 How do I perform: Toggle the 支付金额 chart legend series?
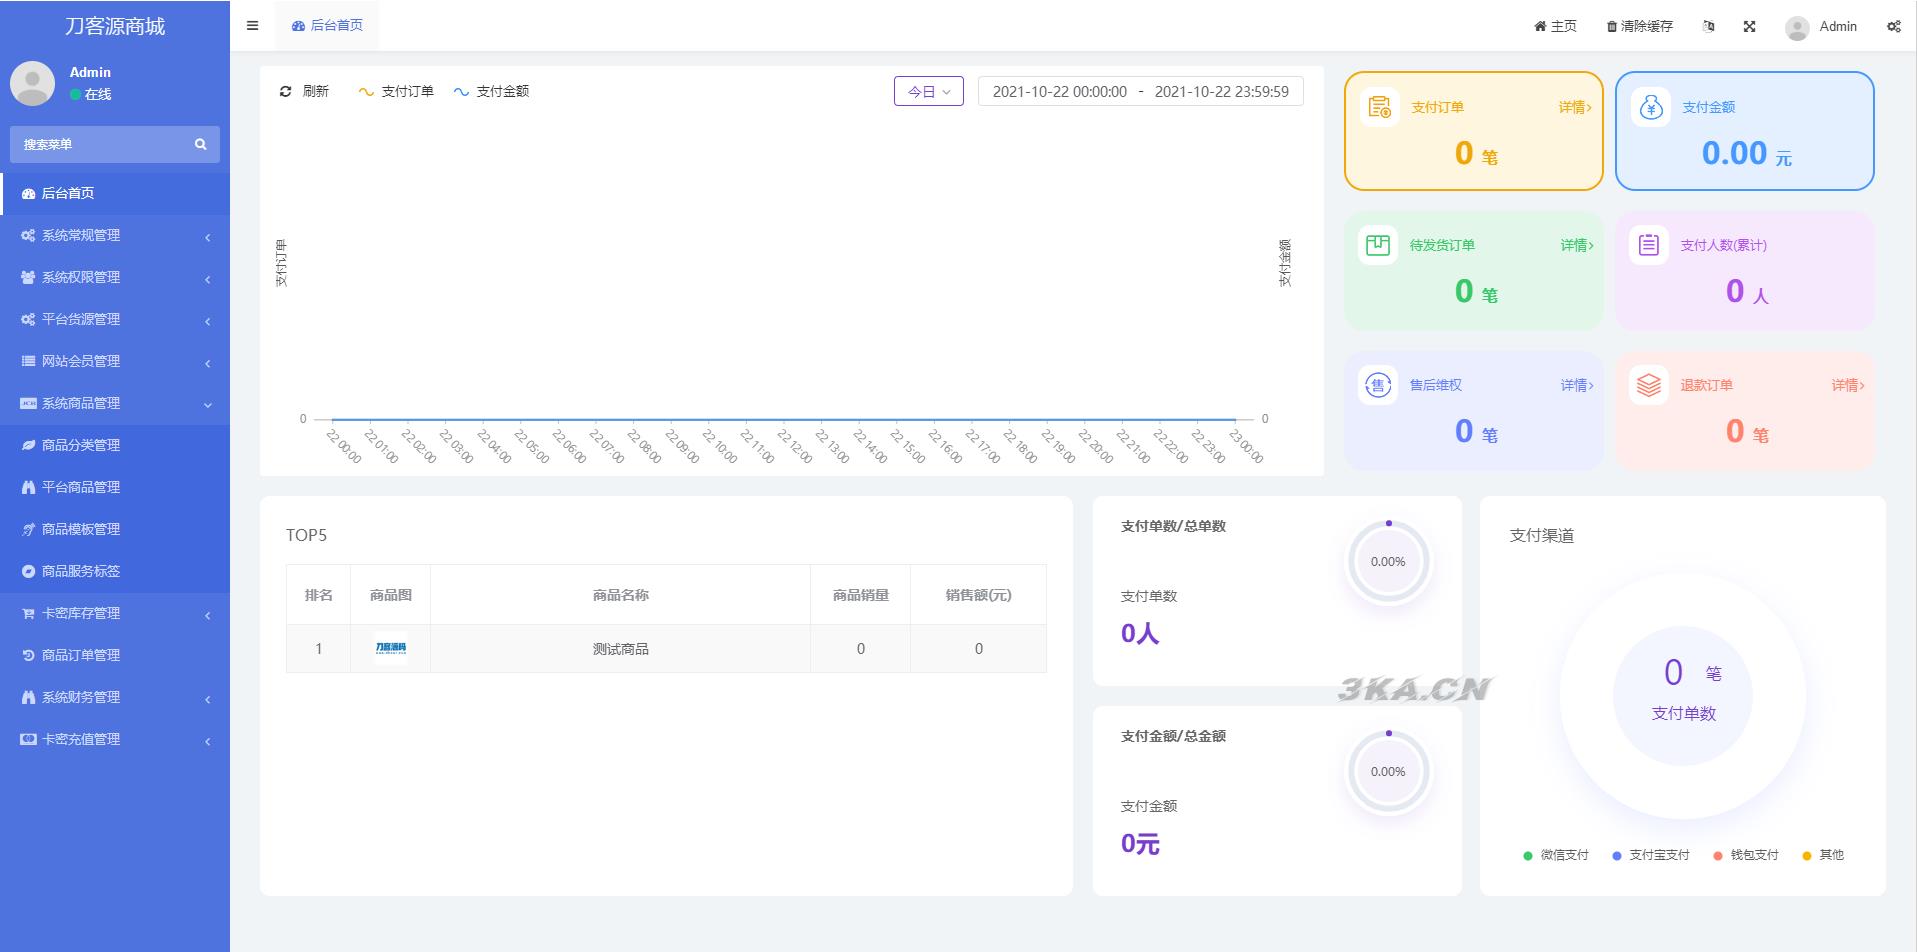coord(491,91)
